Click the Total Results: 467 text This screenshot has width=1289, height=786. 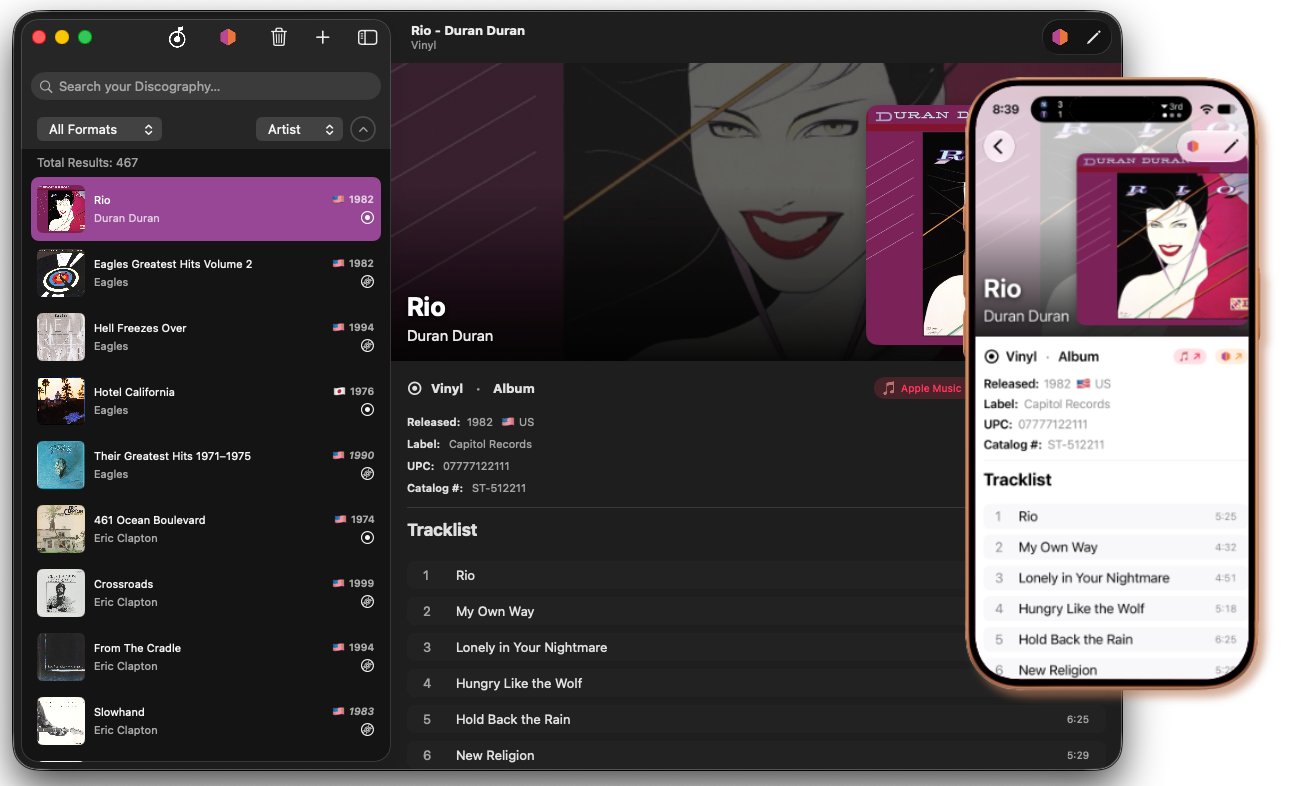point(87,162)
